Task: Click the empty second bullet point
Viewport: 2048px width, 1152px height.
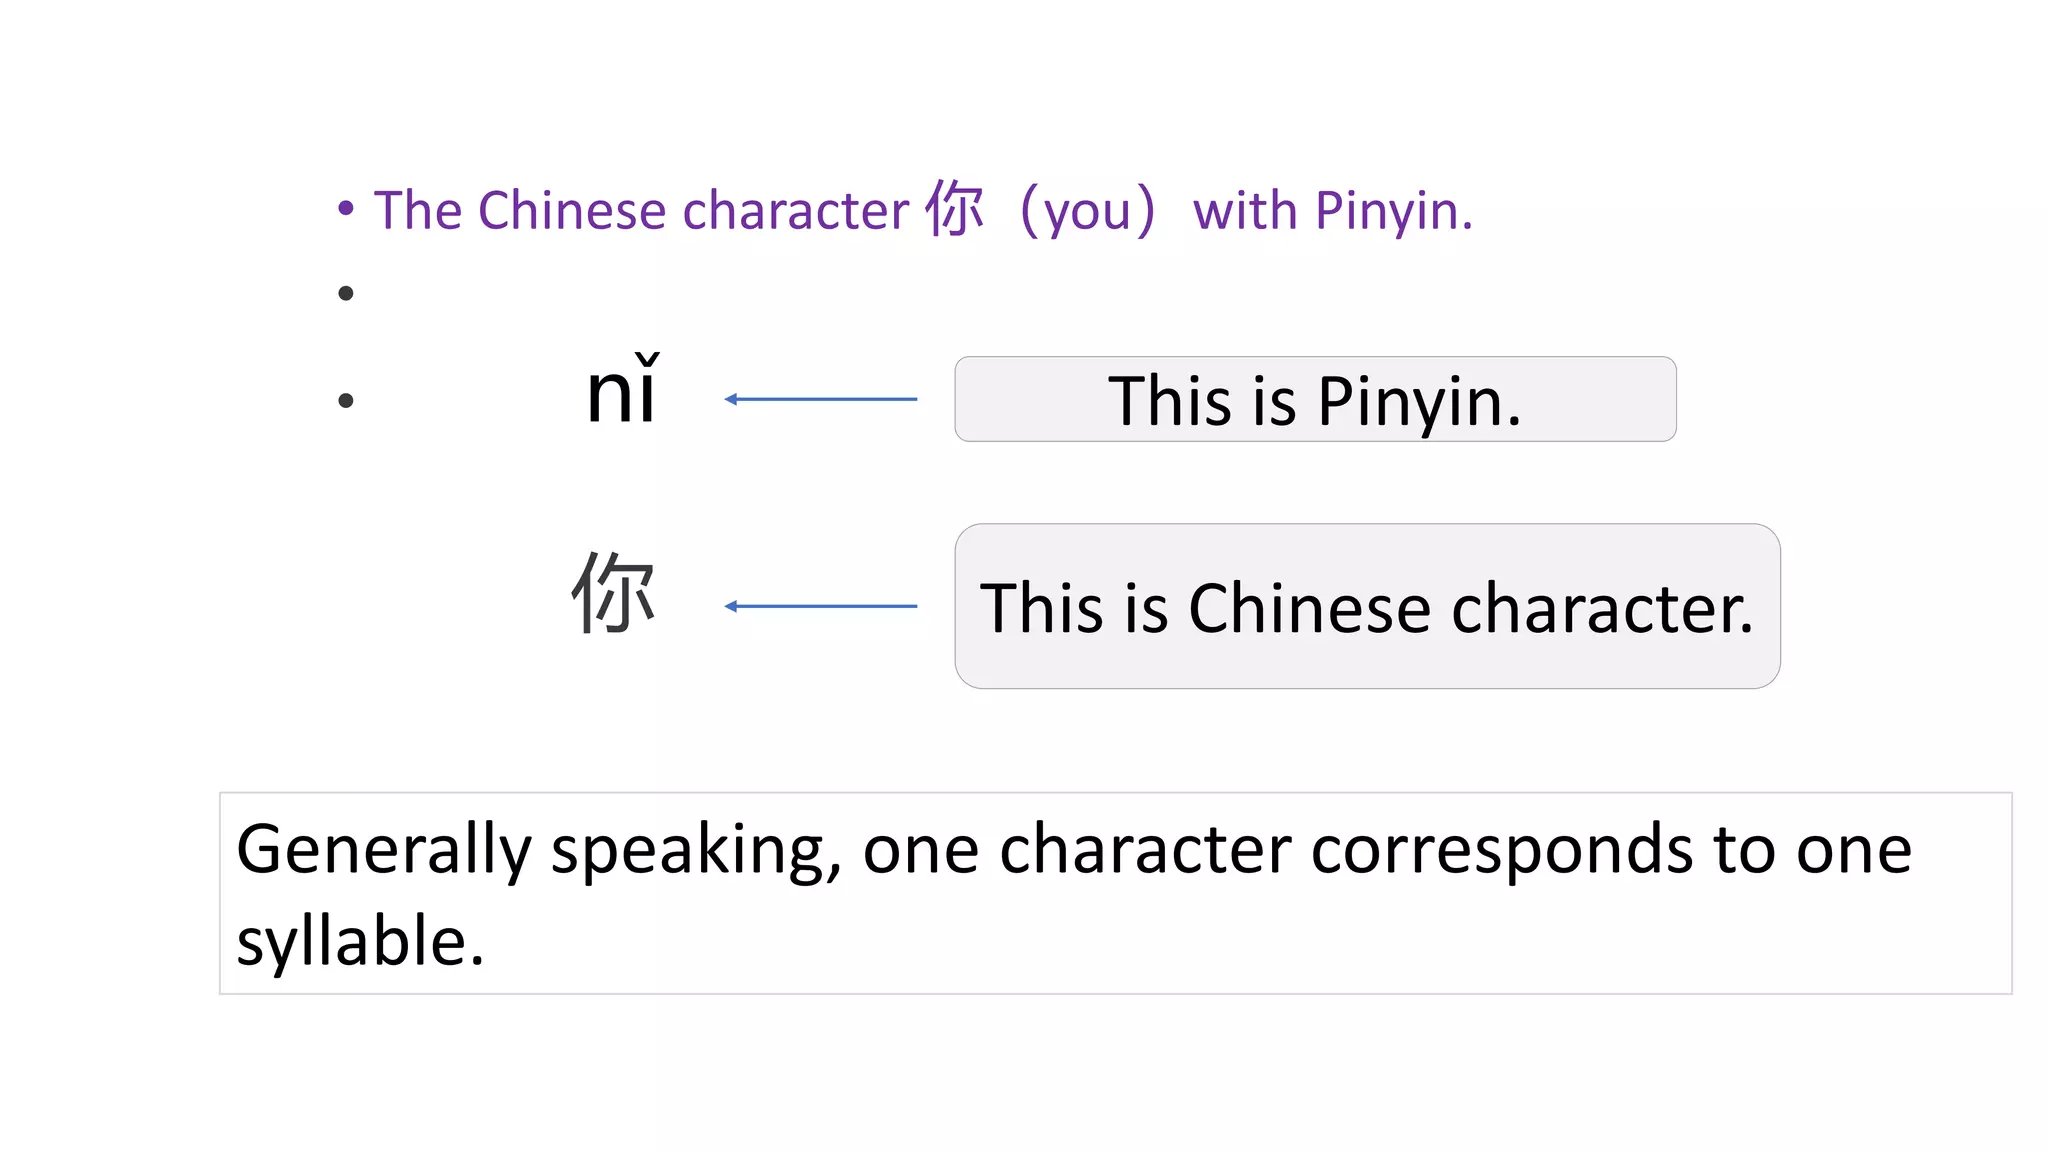Action: [346, 293]
